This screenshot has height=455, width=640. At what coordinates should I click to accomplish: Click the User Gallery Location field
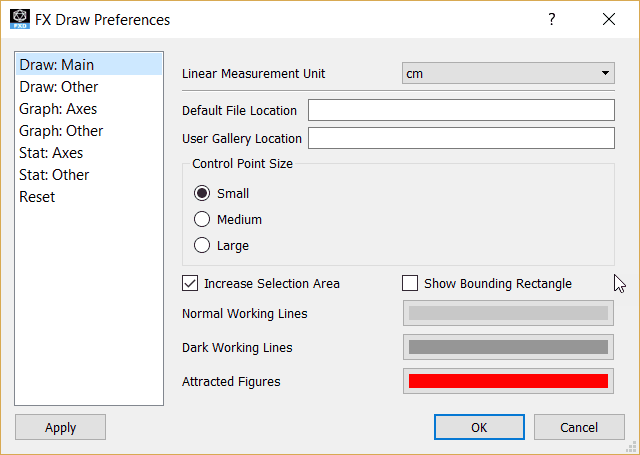point(461,138)
